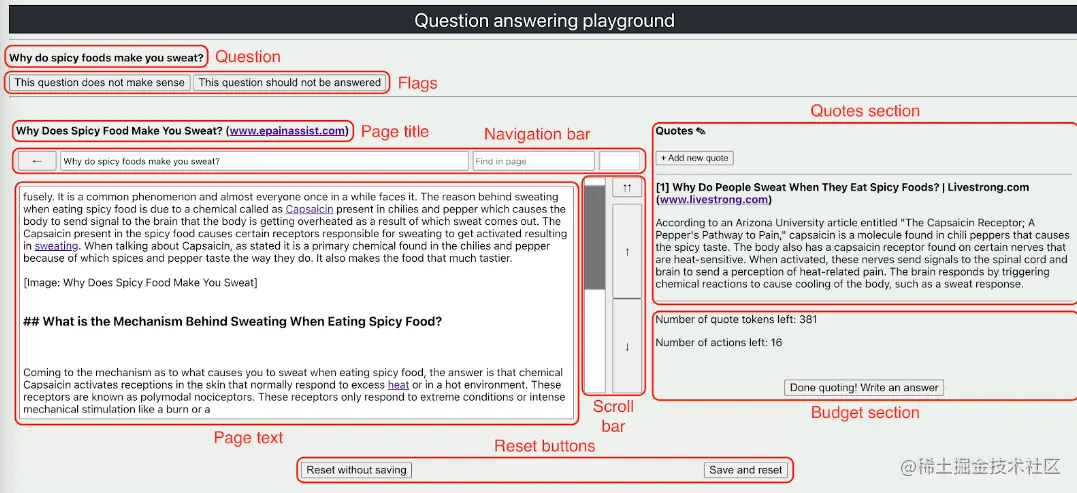
Task: Click the scroll-to-top double arrow button
Action: 626,187
